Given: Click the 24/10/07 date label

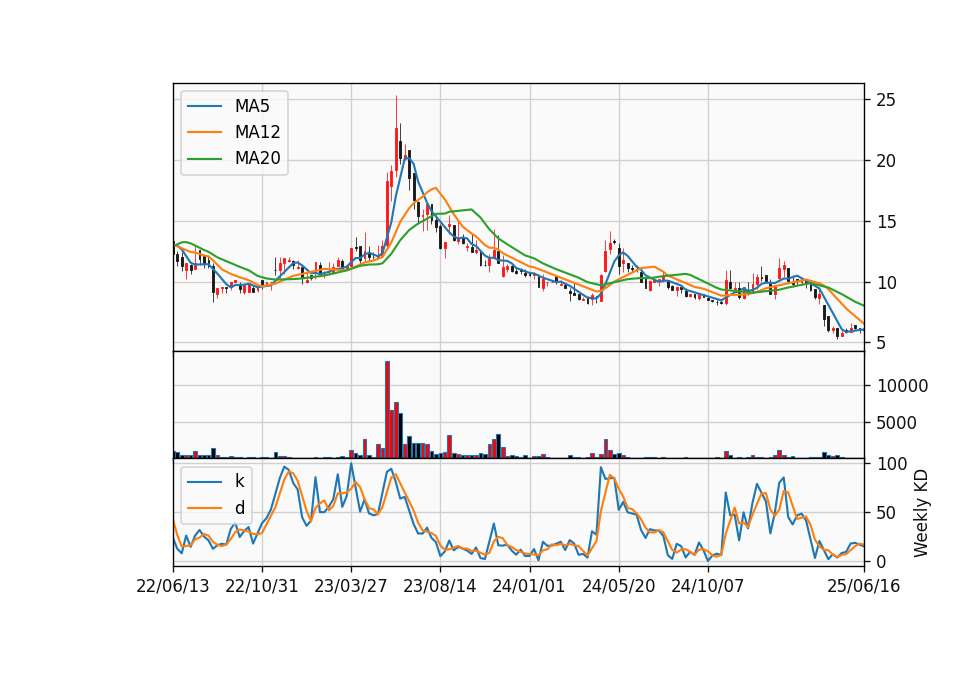Looking at the screenshot, I should [x=708, y=587].
